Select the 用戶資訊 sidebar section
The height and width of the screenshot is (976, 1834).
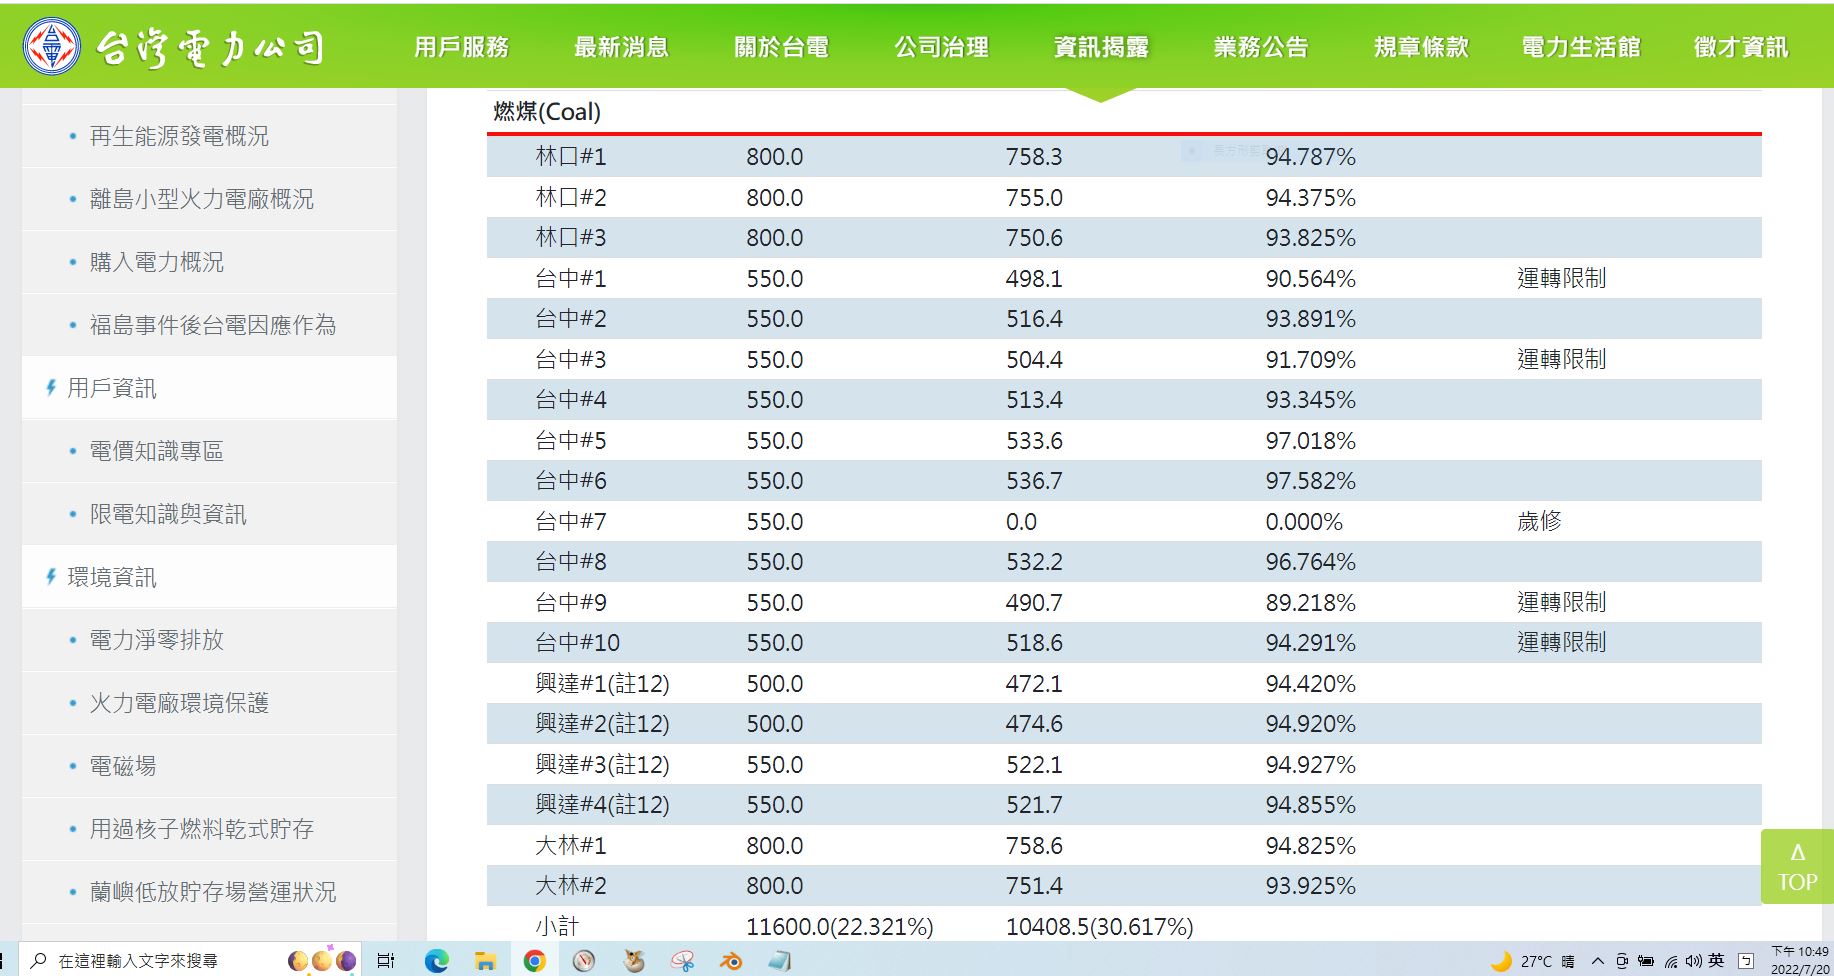(x=111, y=388)
